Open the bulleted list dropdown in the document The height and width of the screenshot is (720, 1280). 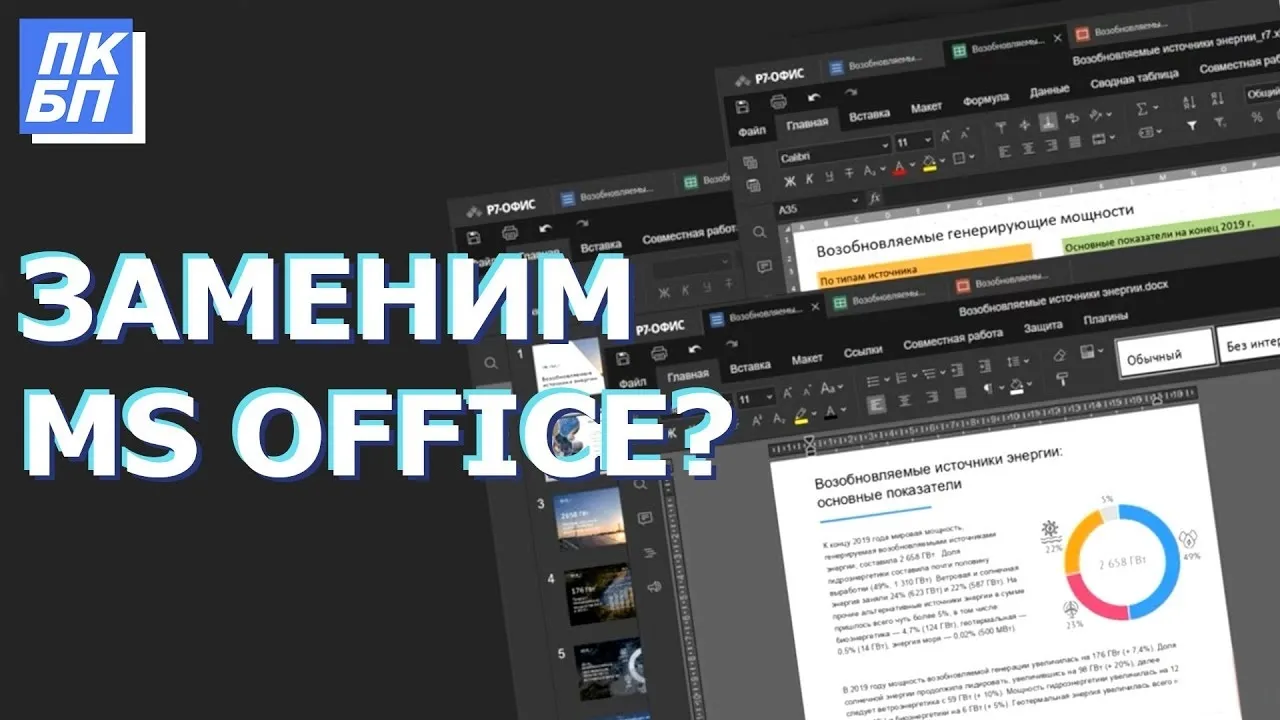click(x=877, y=382)
